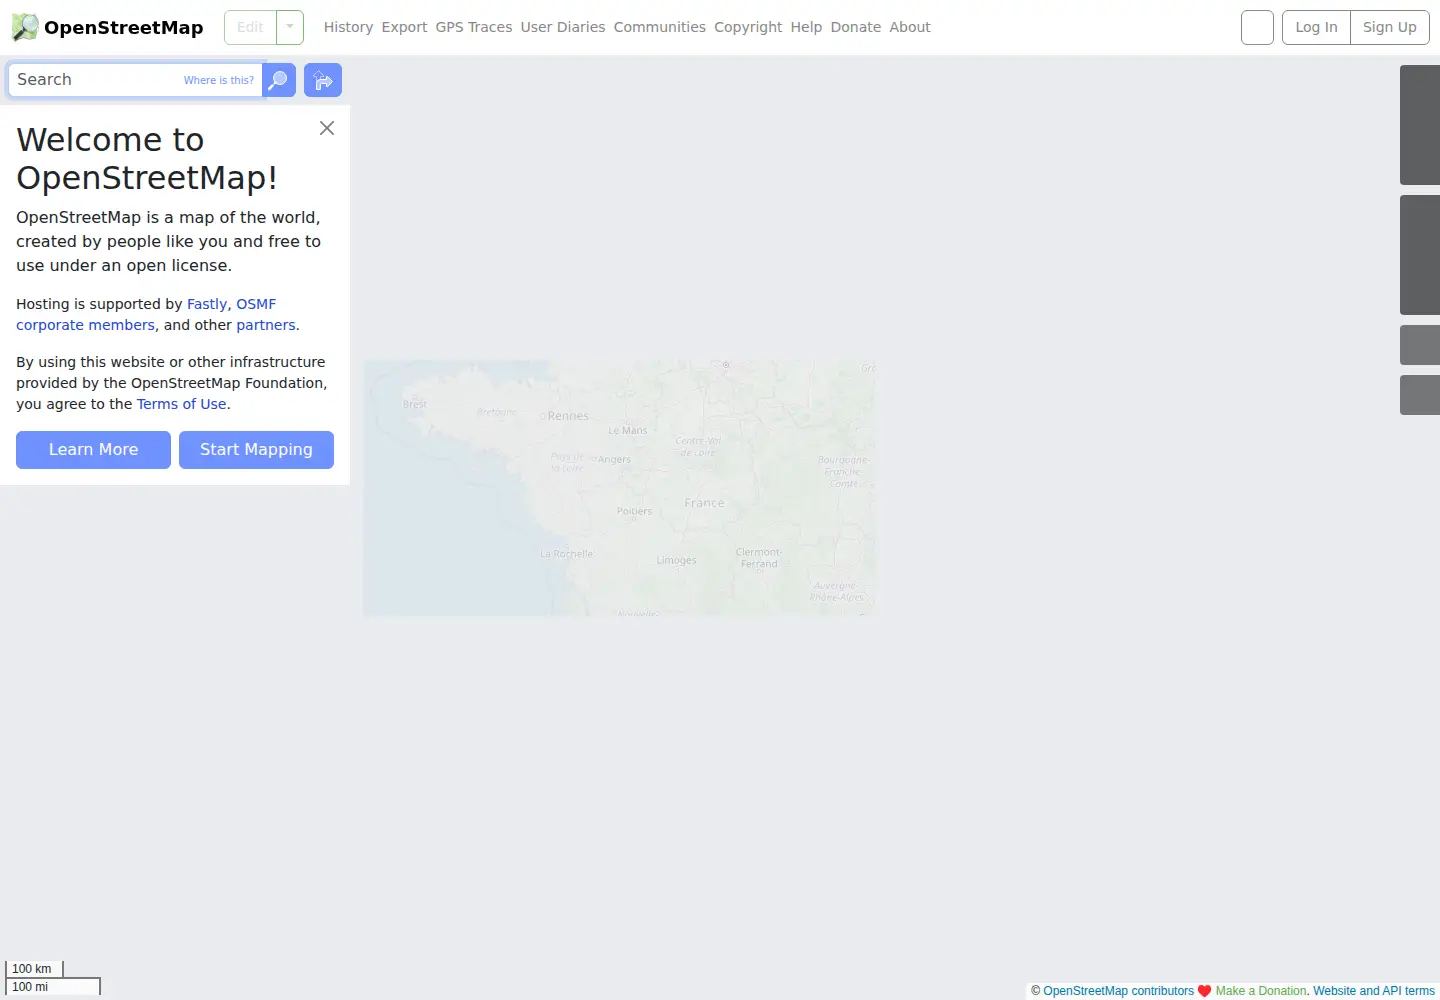Open the OSMF corporate members link
This screenshot has height=1000, width=1440.
[146, 314]
